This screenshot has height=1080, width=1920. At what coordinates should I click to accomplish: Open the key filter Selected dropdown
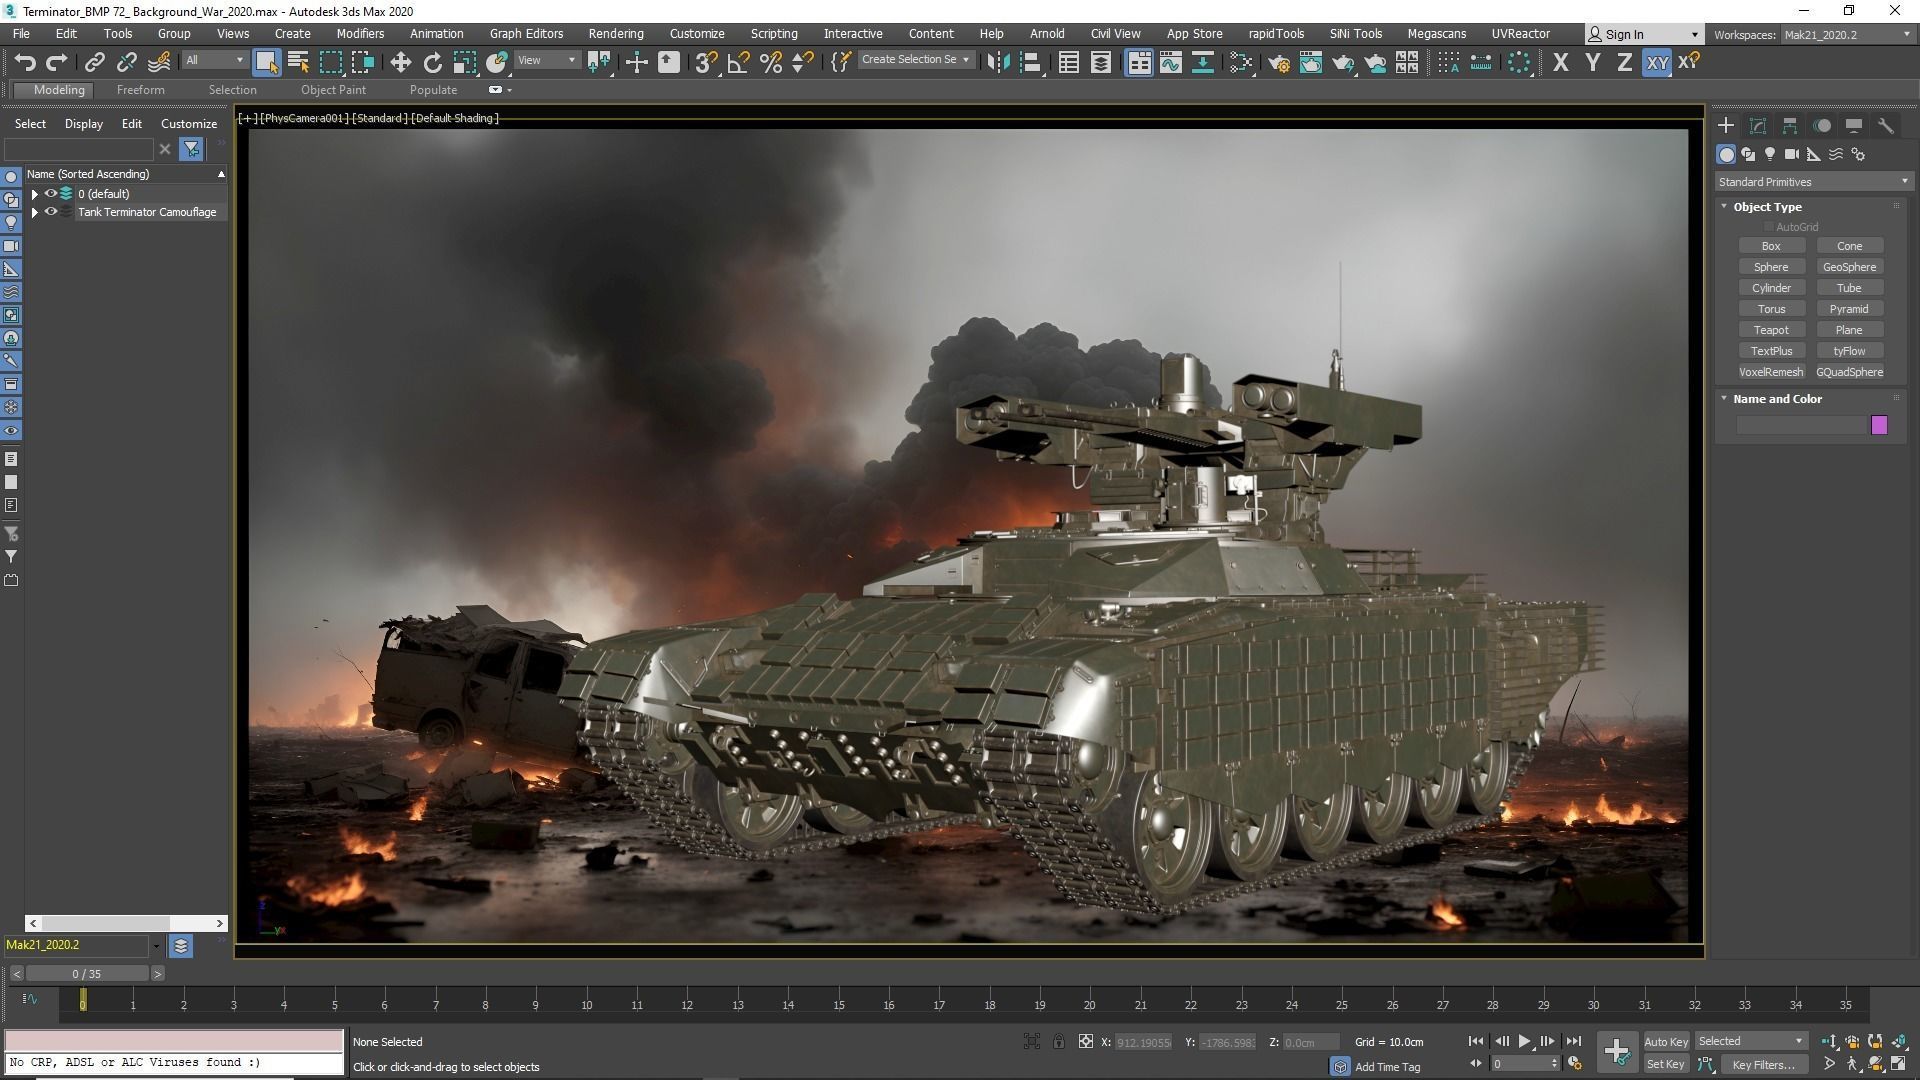[x=1750, y=1041]
